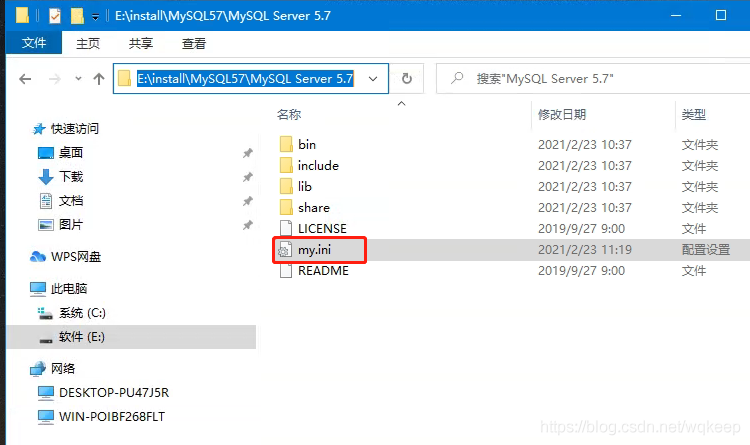Select the LICENSE file
This screenshot has height=445, width=750.
pos(322,229)
